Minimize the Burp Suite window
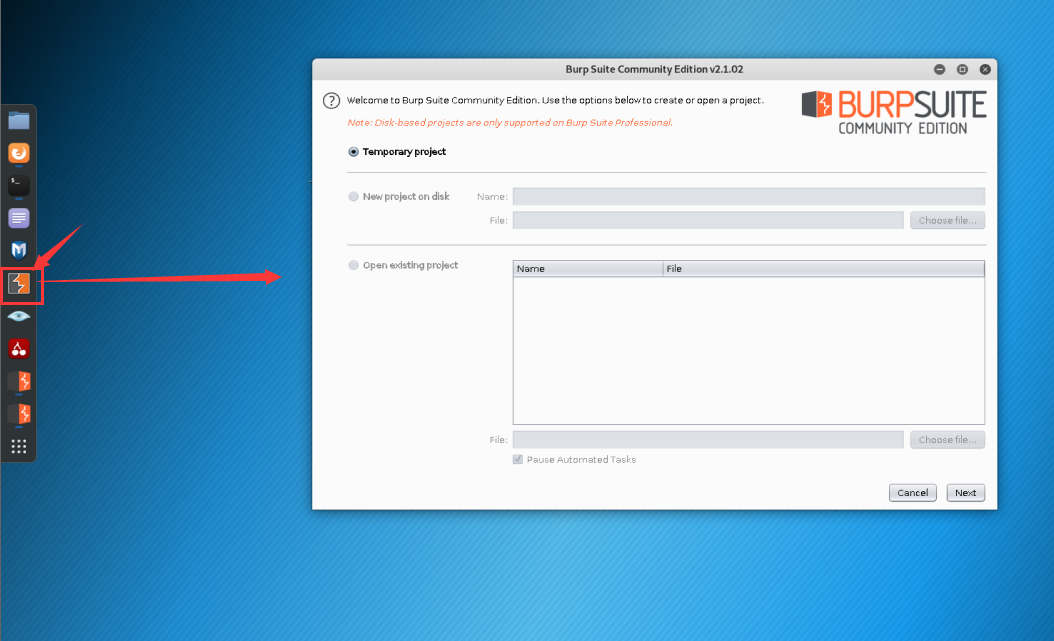1054x641 pixels. (x=940, y=69)
